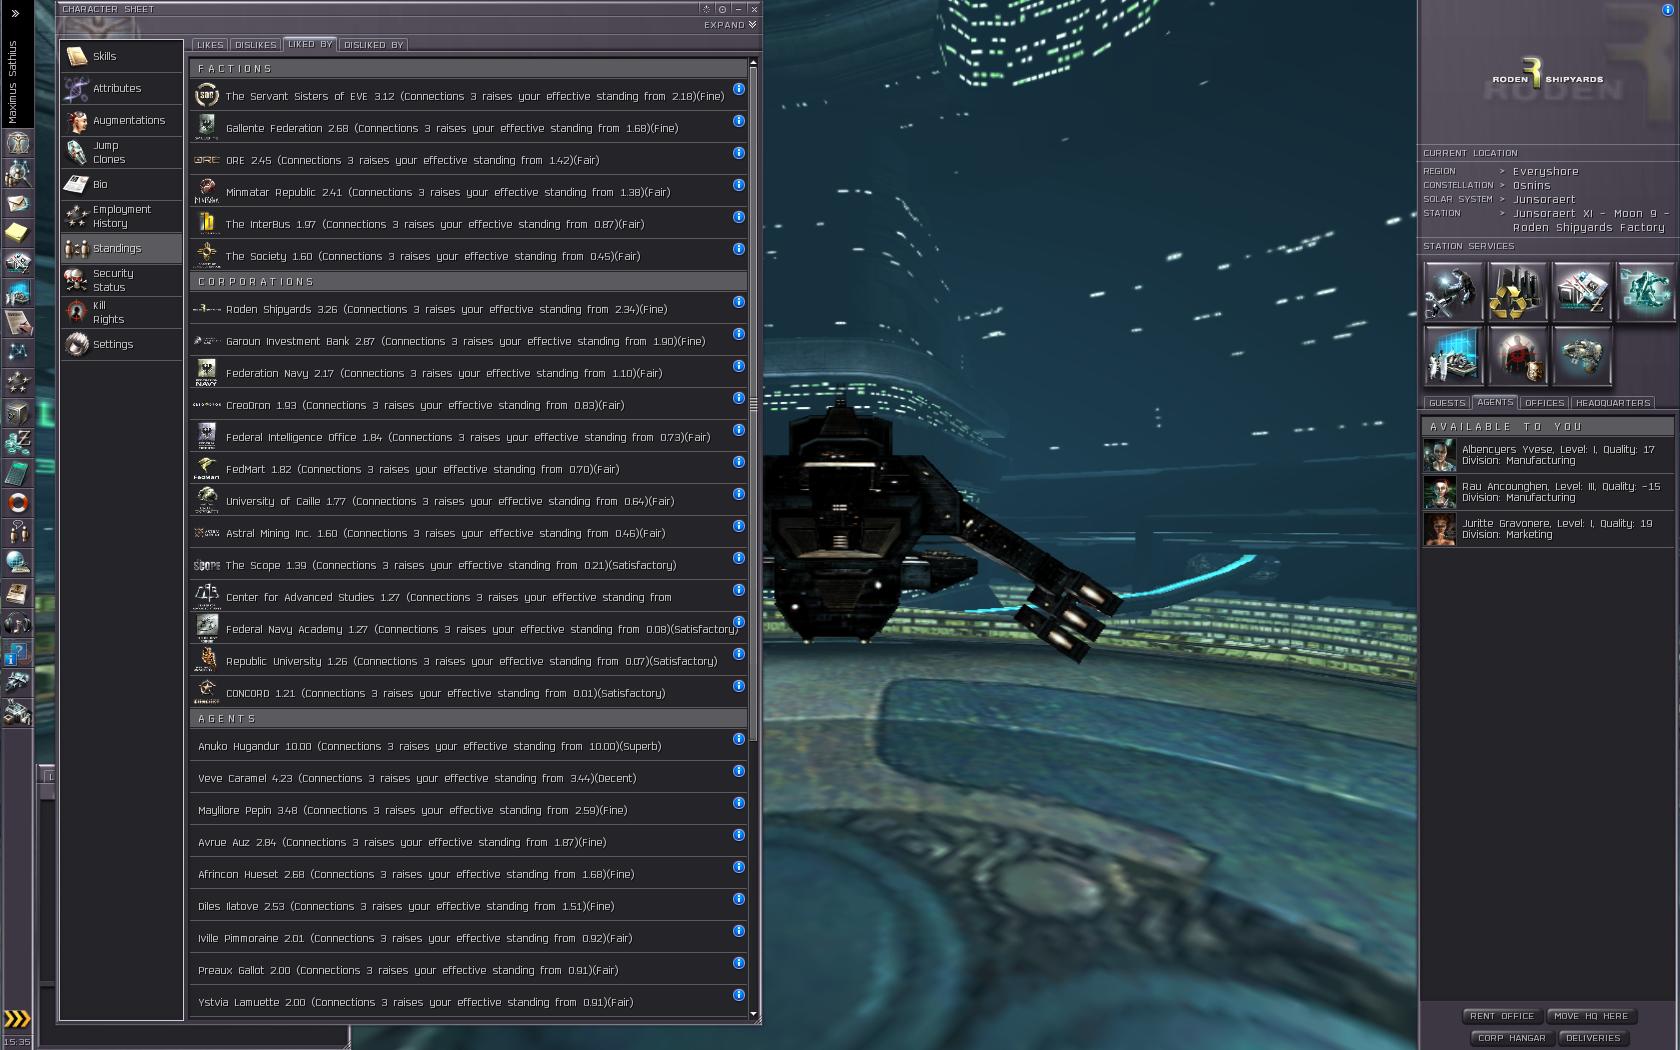The width and height of the screenshot is (1680, 1050).
Task: Select the Agents tab in station panel
Action: (1495, 402)
